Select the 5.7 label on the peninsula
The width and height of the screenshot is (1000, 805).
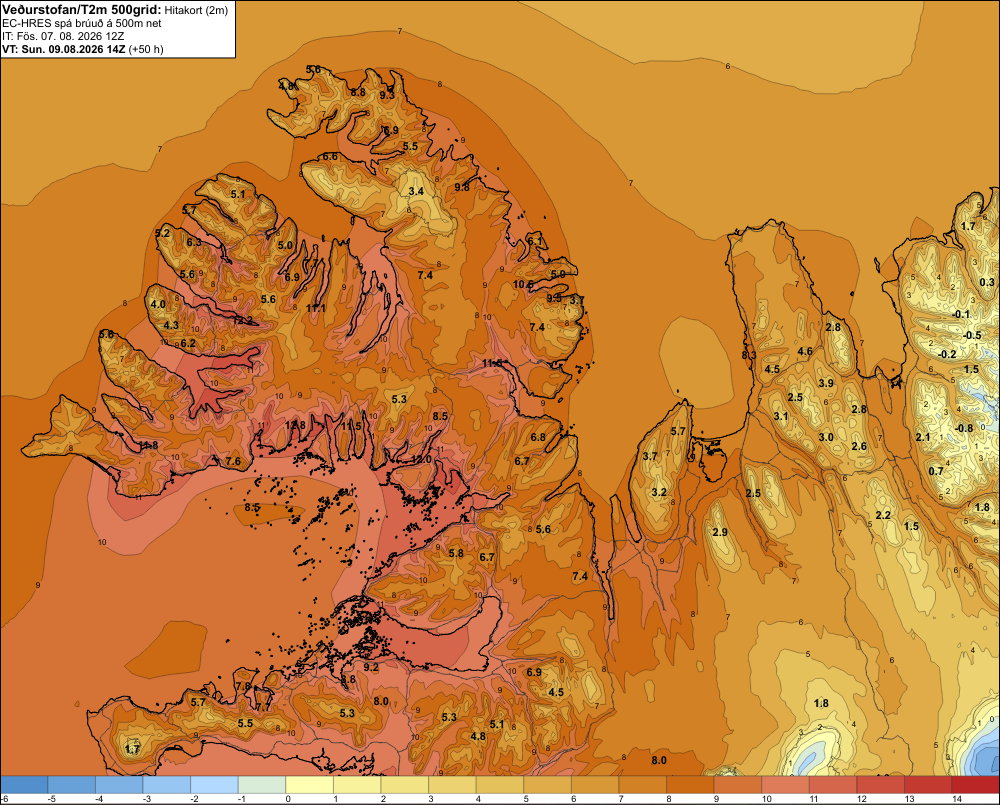coord(678,432)
